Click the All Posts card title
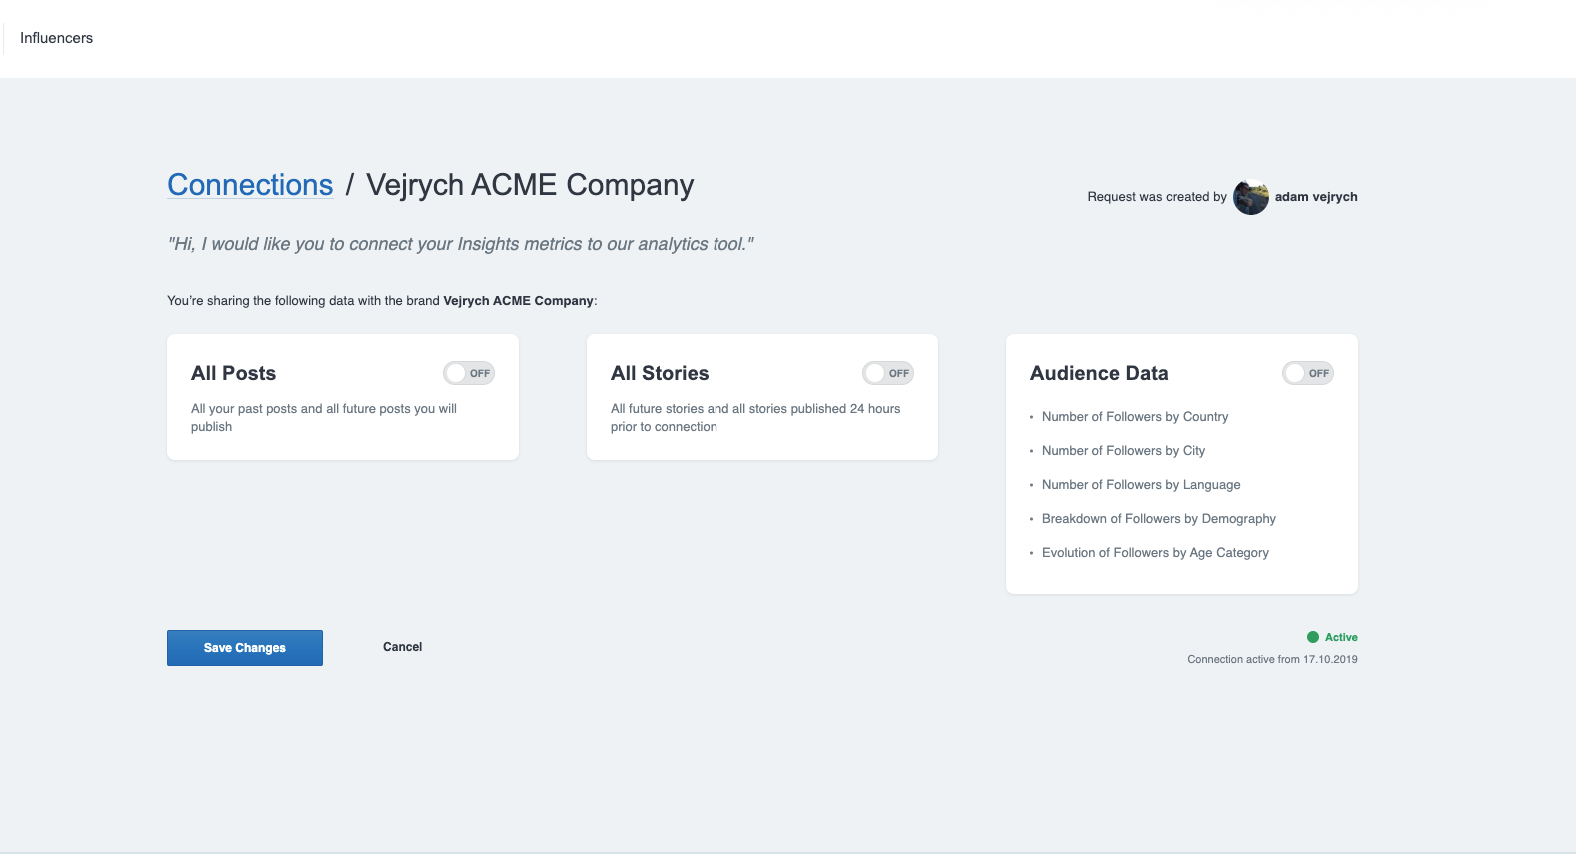This screenshot has width=1576, height=854. coord(233,373)
